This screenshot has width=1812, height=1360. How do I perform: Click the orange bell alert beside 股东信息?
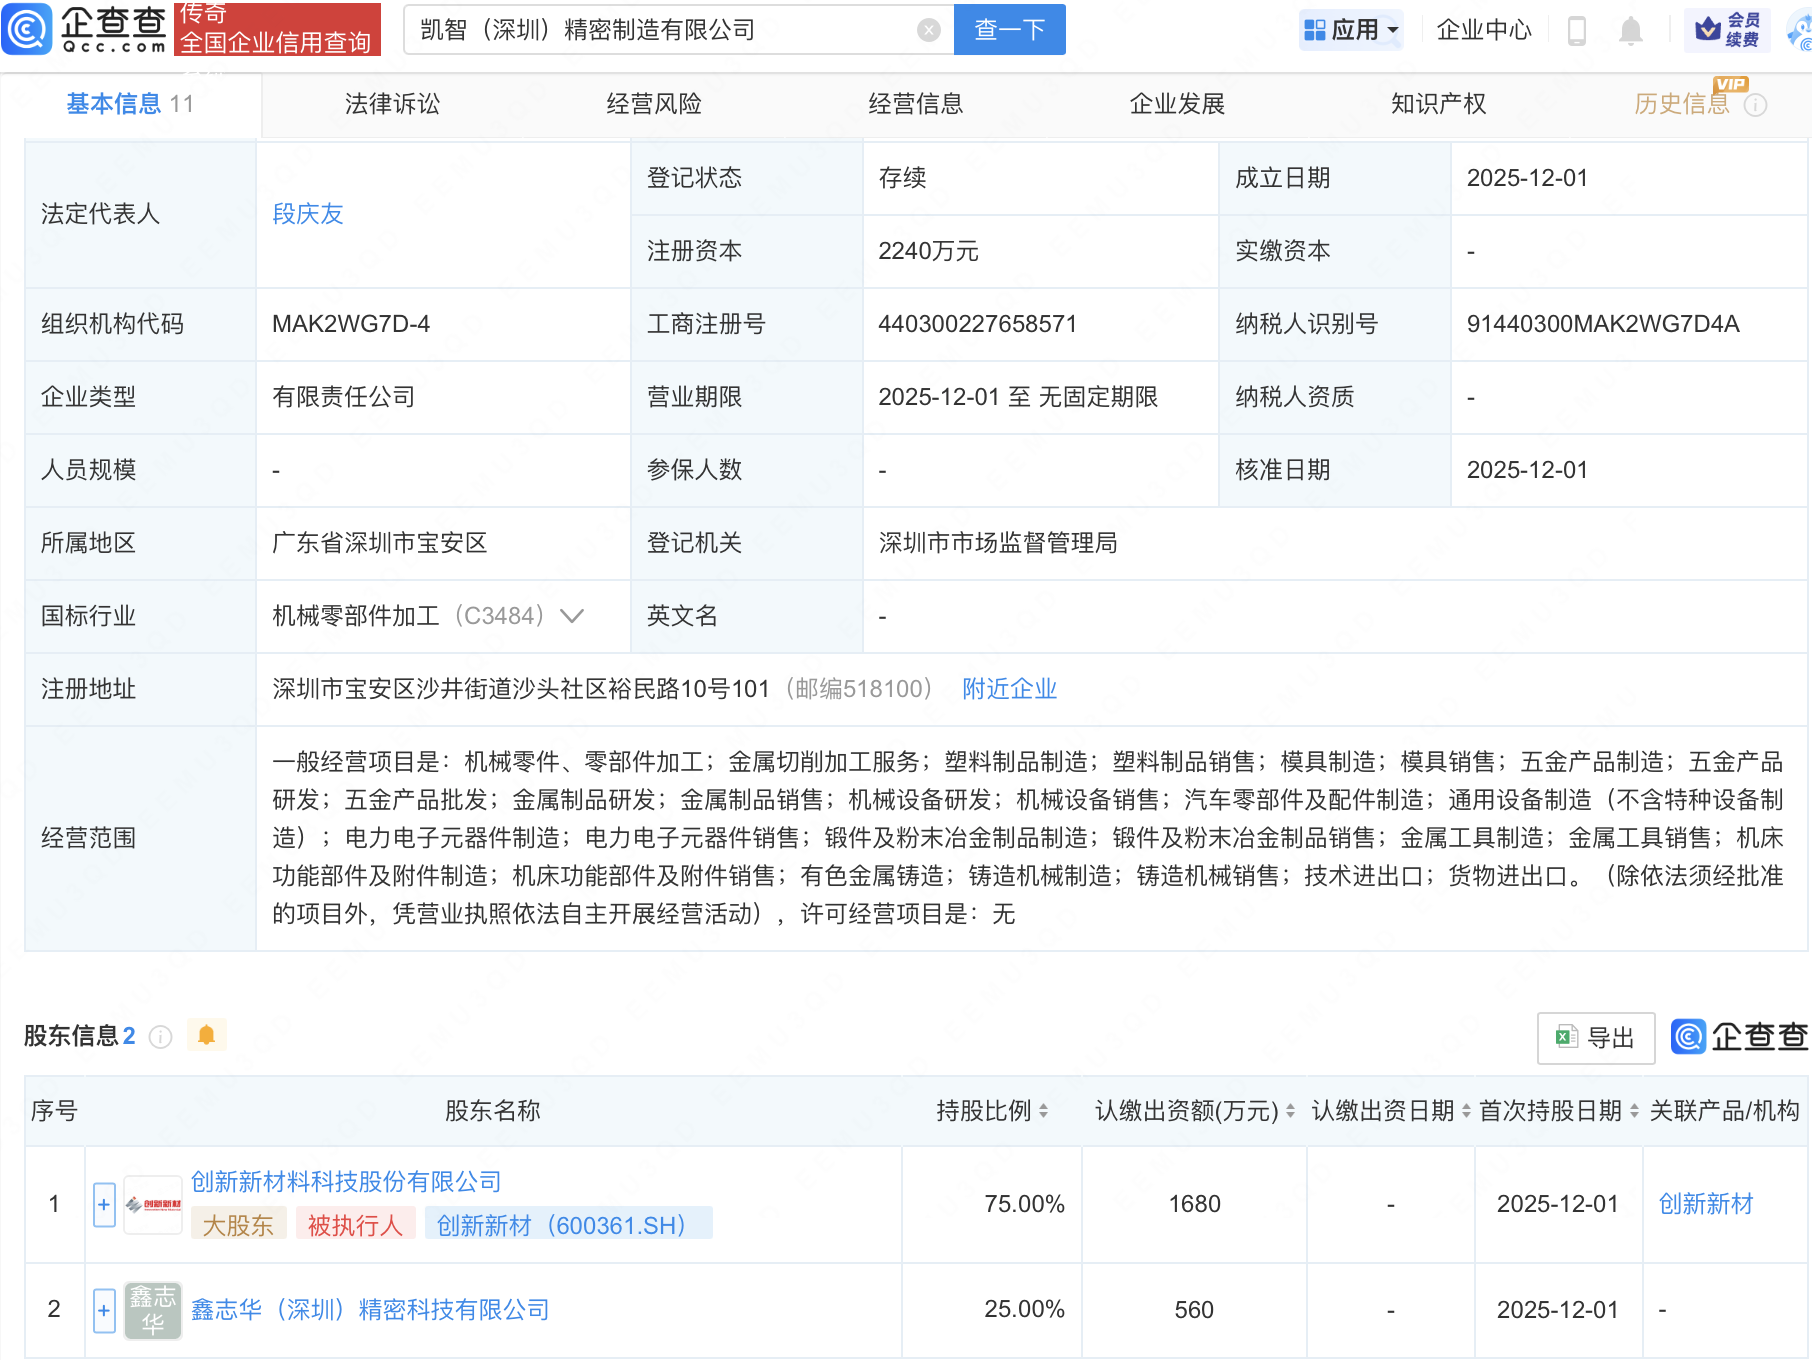click(207, 1035)
